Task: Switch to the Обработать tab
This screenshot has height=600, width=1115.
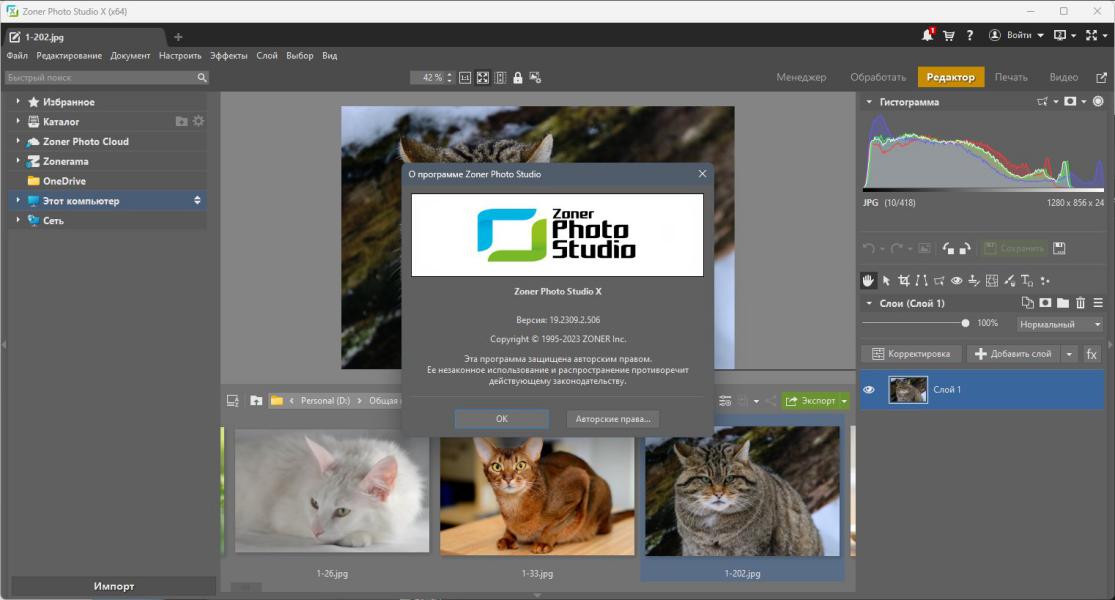Action: [x=878, y=77]
